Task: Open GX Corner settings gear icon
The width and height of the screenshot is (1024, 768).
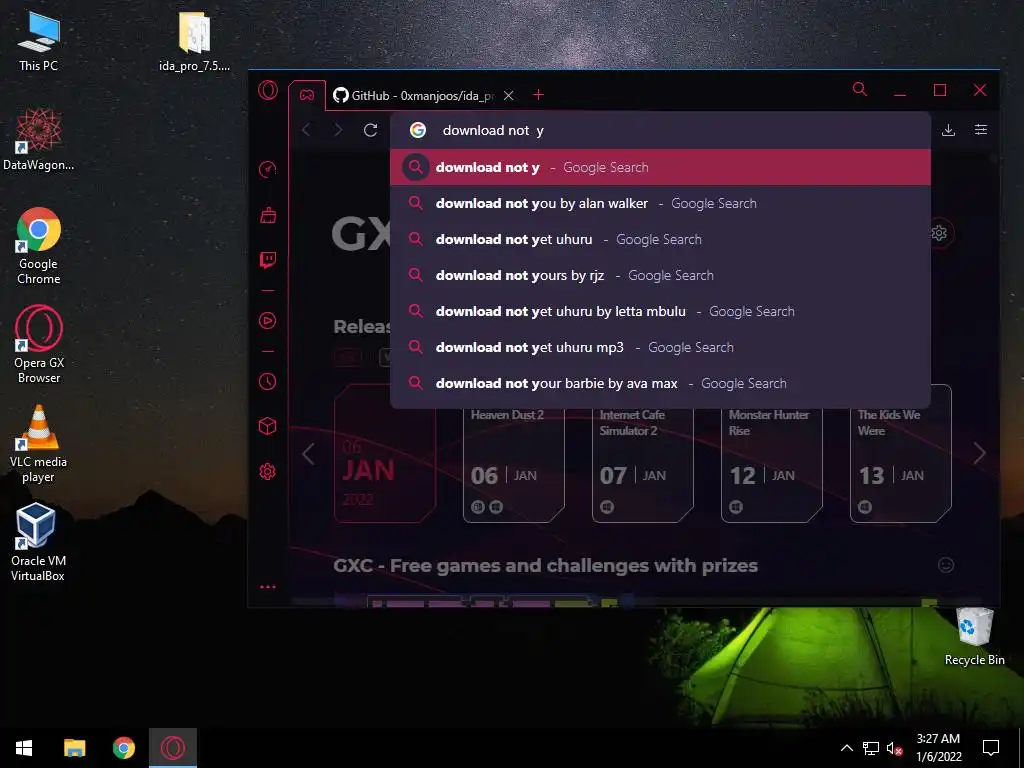Action: pos(939,233)
